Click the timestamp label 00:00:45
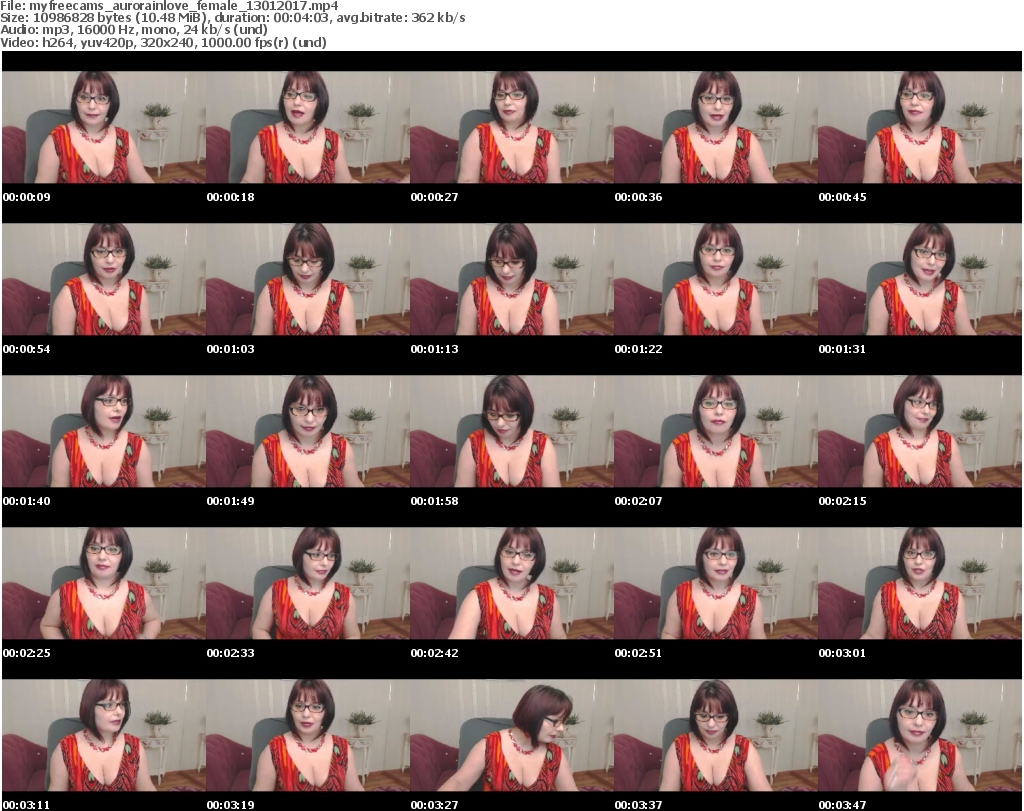1024x811 pixels. click(x=842, y=197)
